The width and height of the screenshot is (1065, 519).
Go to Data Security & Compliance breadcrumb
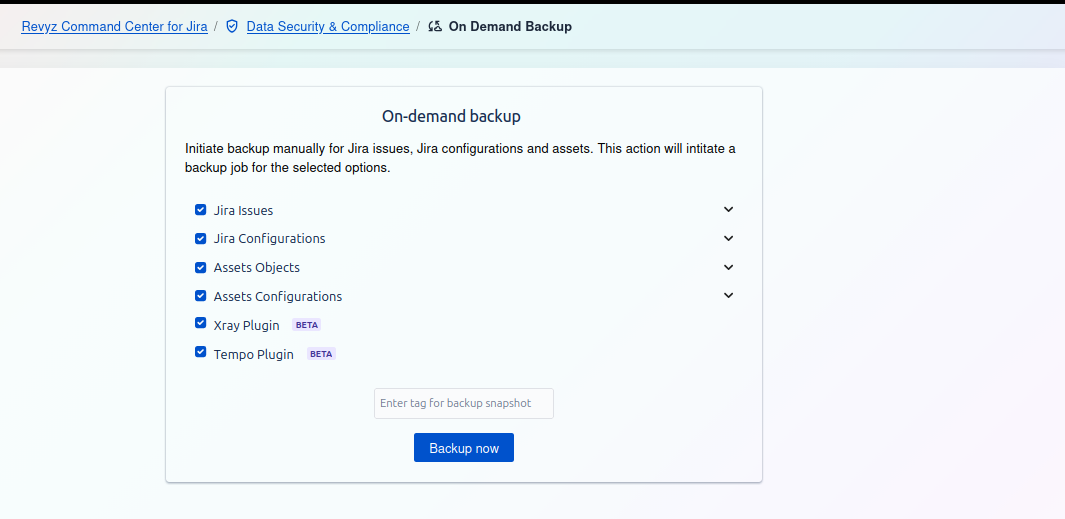328,27
